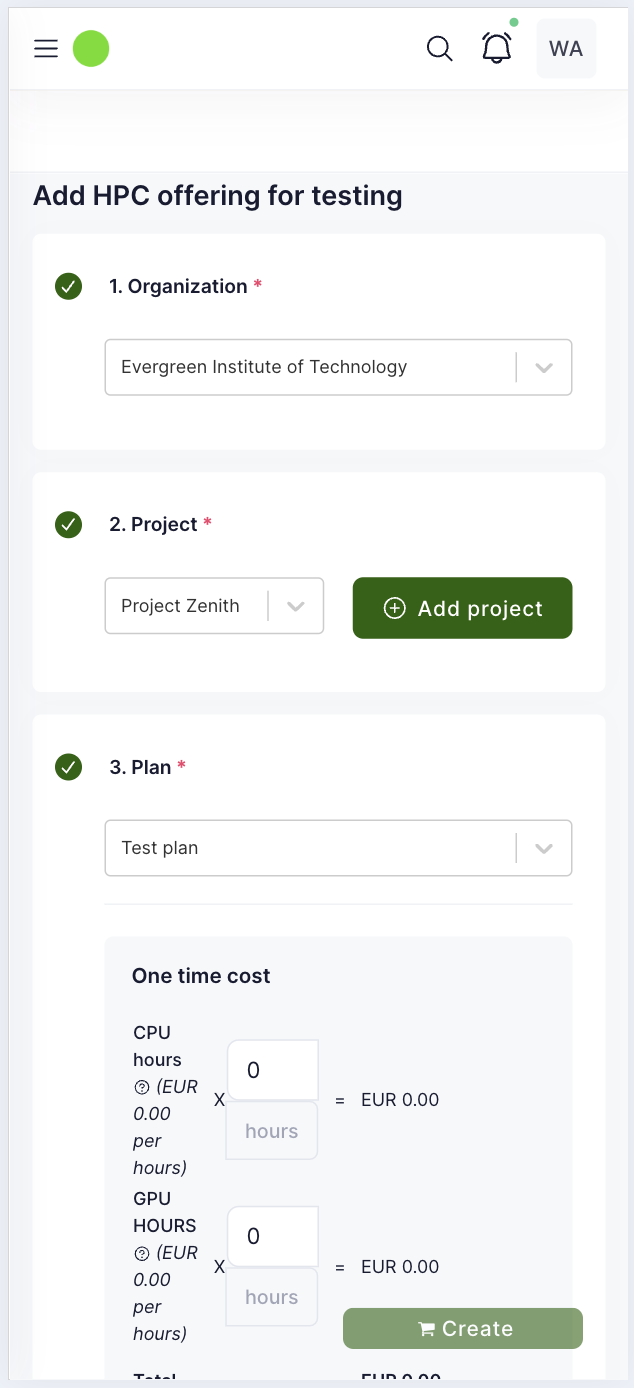
Task: Open the notifications bell
Action: point(497,48)
